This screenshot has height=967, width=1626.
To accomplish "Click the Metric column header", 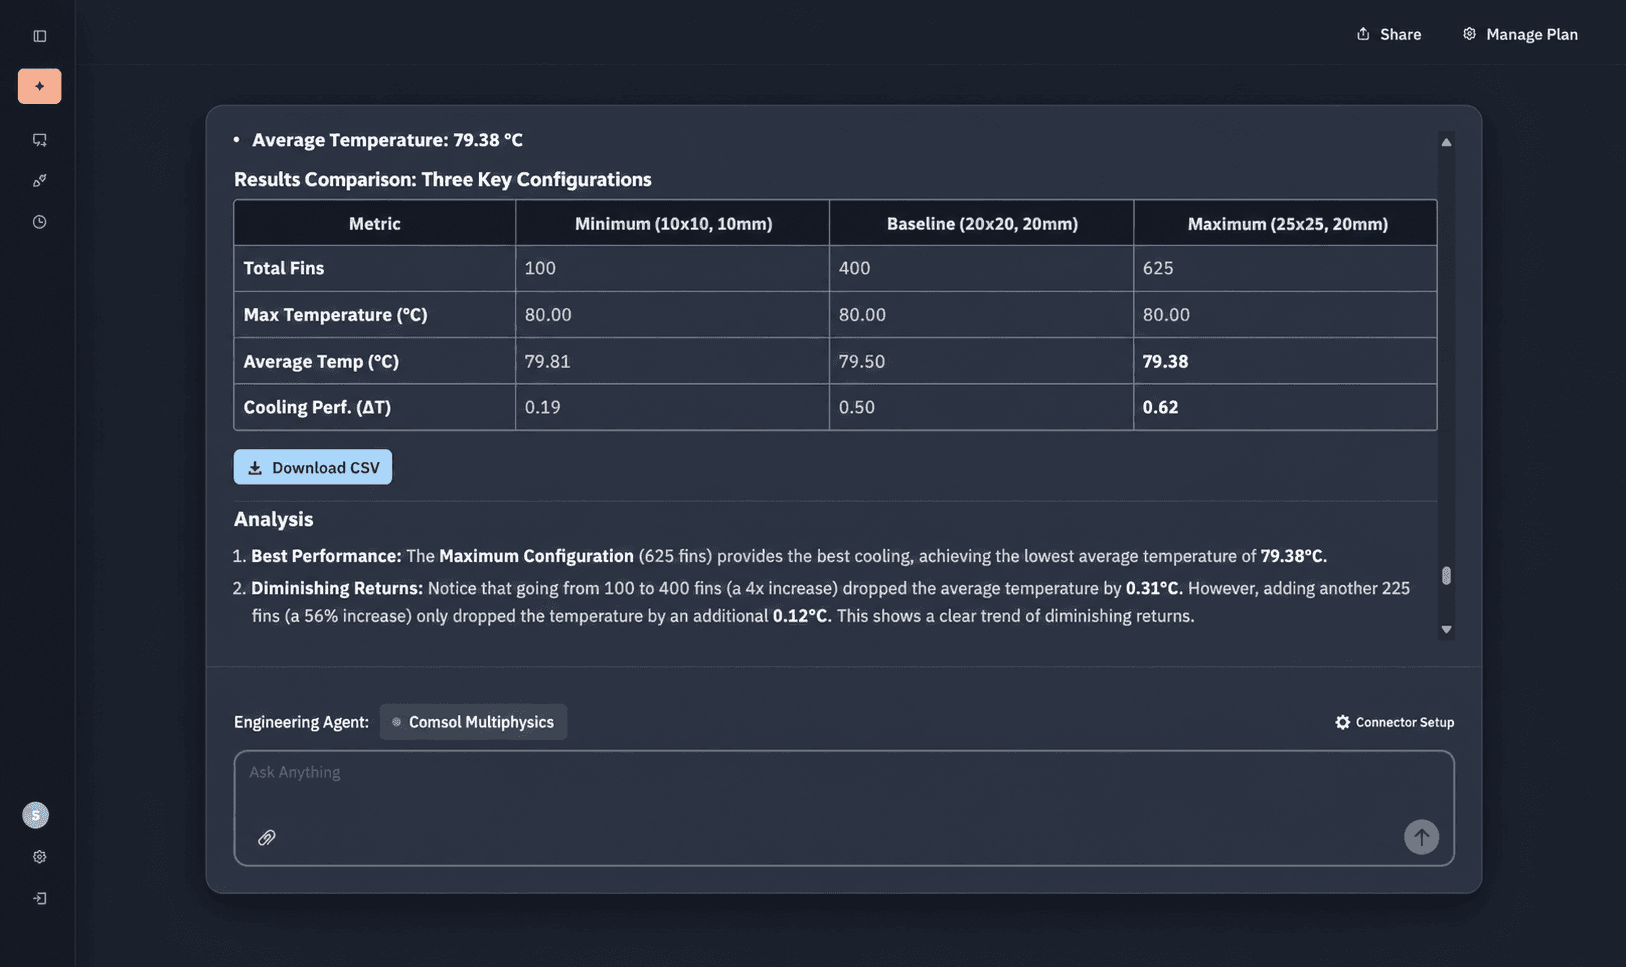I will [374, 224].
